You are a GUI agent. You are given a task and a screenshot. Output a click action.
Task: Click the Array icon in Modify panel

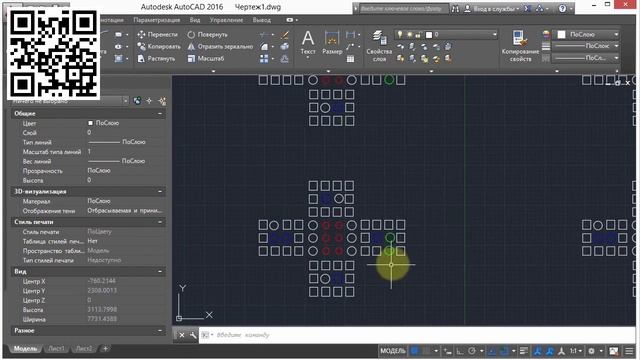point(264,59)
